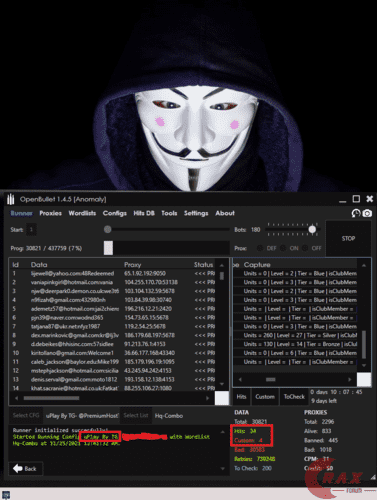Click the Select CFG button
This screenshot has width=377, height=500.
[x=26, y=415]
